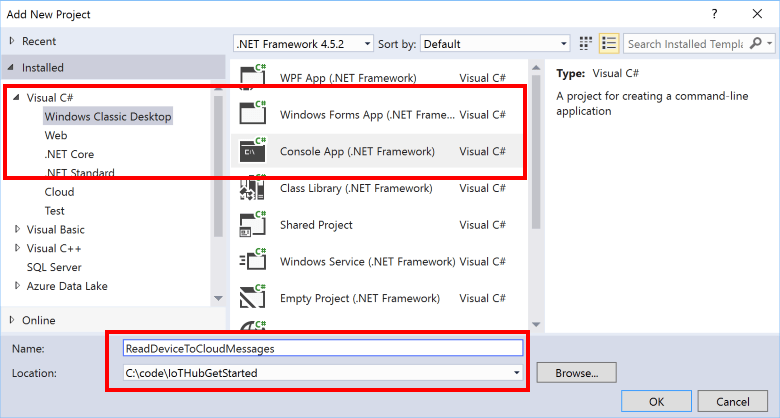Click the project Name input field

323,348
